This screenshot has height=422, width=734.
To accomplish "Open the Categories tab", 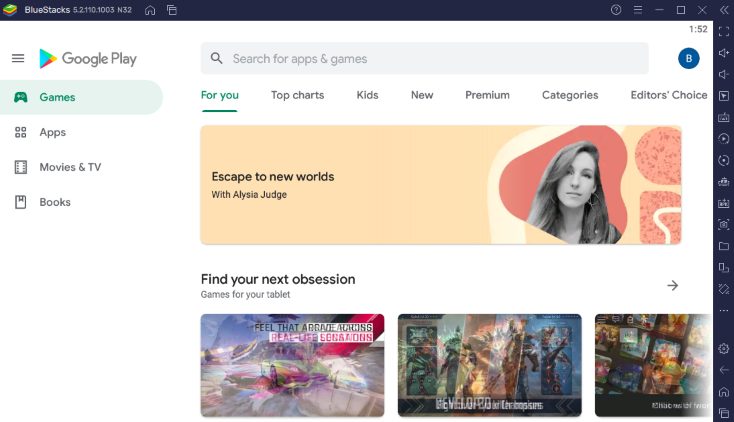I will point(570,95).
